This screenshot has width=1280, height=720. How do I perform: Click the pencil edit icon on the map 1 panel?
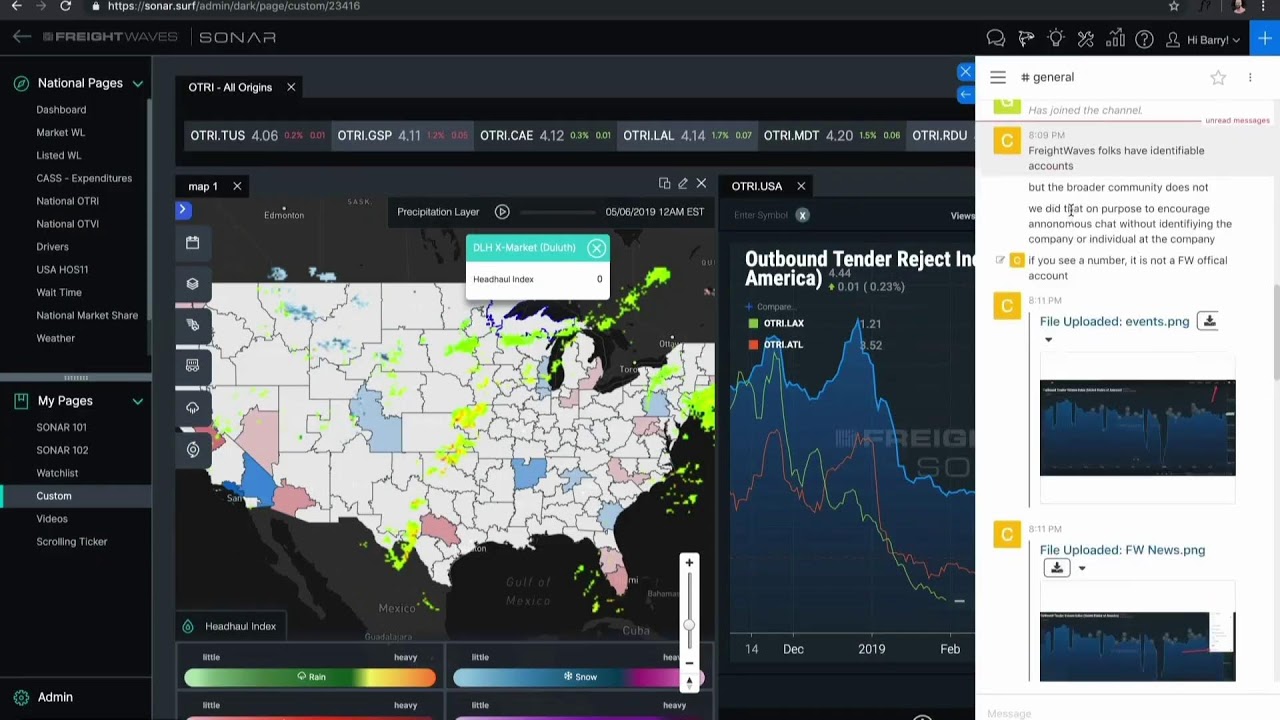[x=683, y=184]
